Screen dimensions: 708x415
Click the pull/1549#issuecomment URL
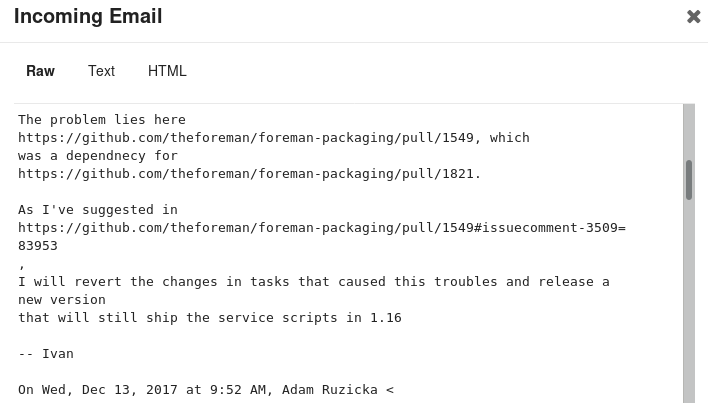point(321,228)
